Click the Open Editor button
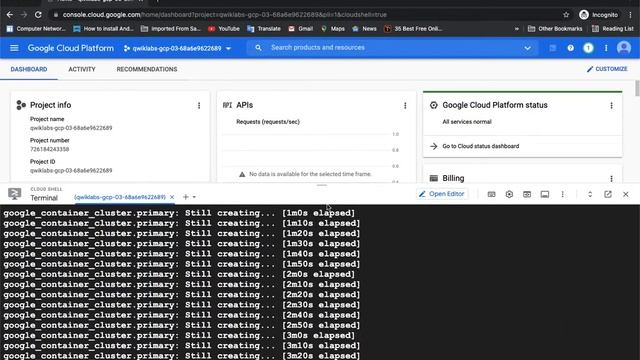640x360 pixels. (442, 194)
